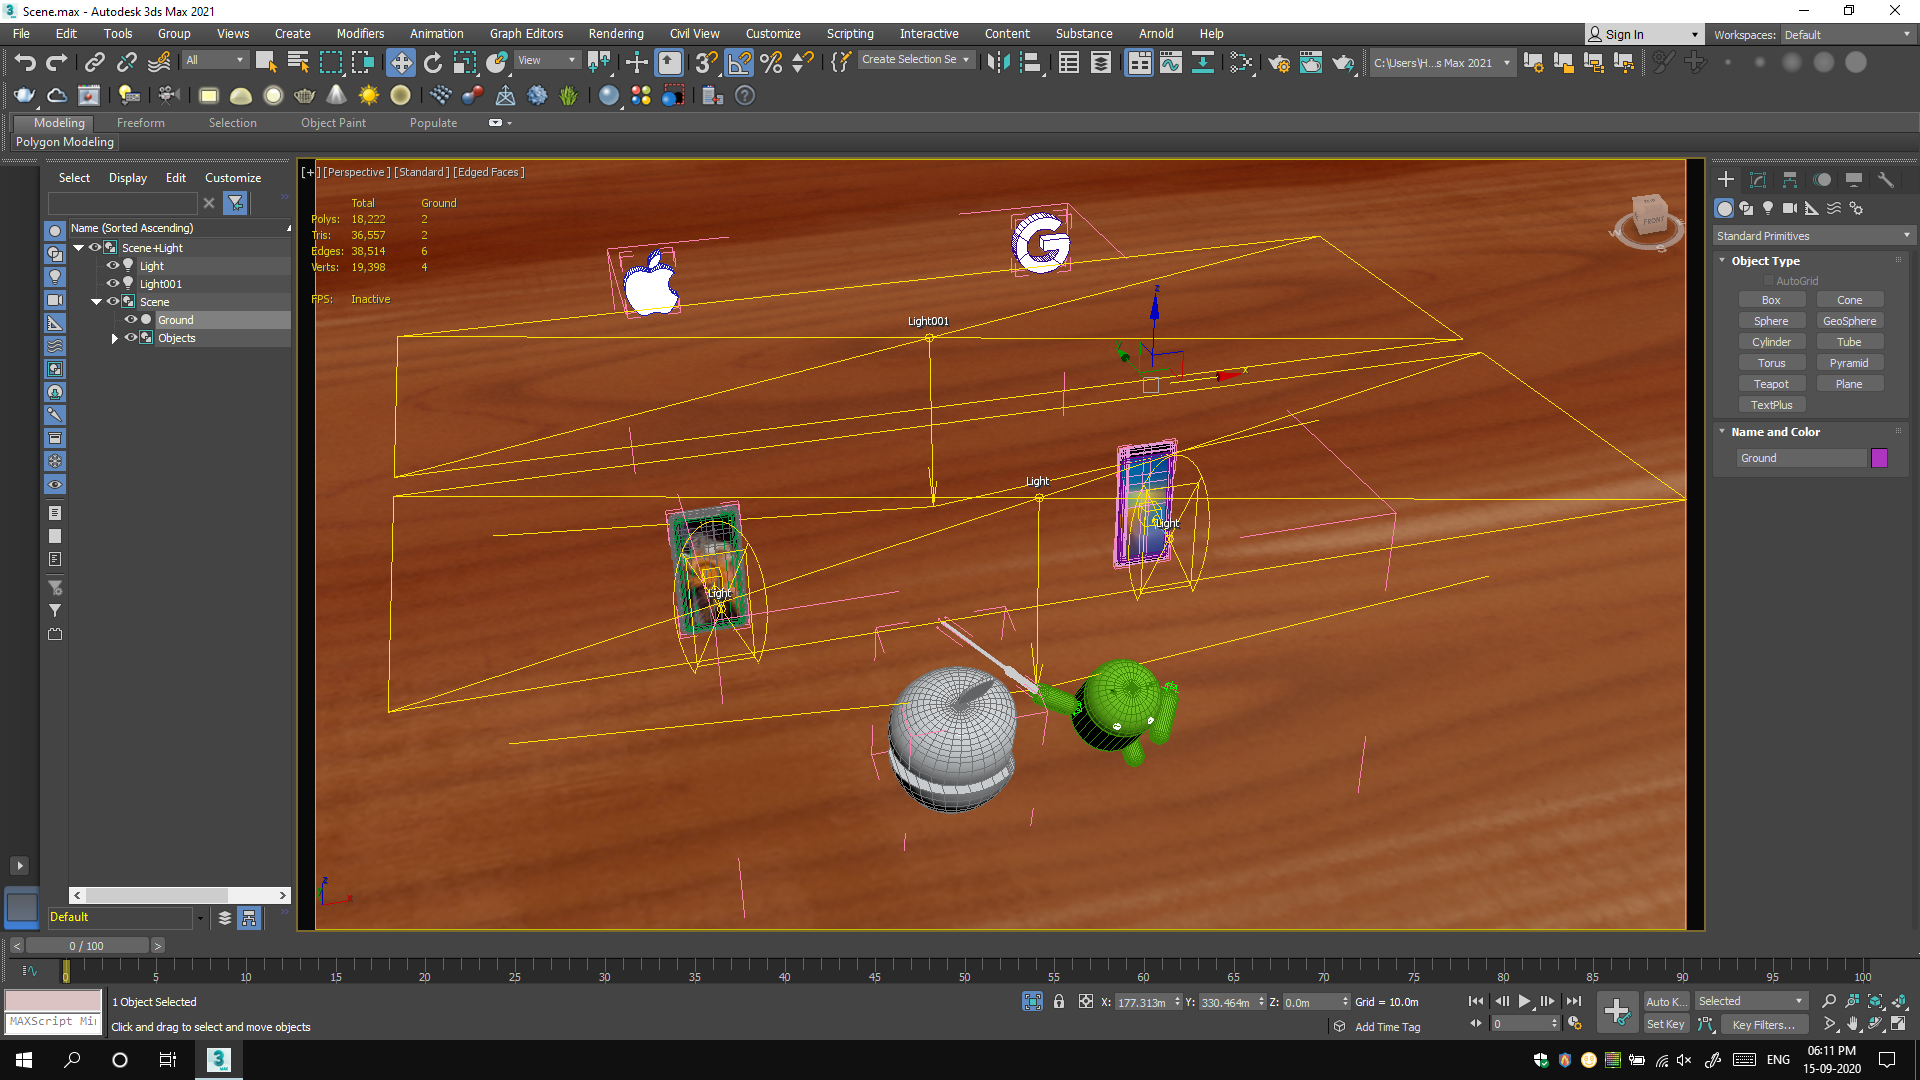Open the Hierarchy command panel tab
Image resolution: width=1920 pixels, height=1080 pixels.
1790,180
